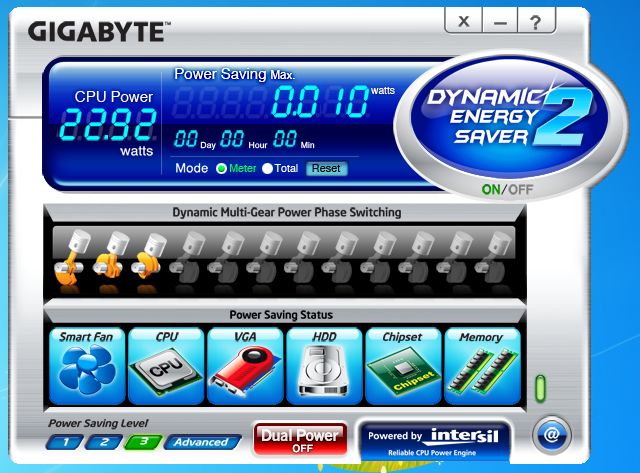The height and width of the screenshot is (473, 640).
Task: Click the Powered by Intersil banner
Action: click(434, 442)
